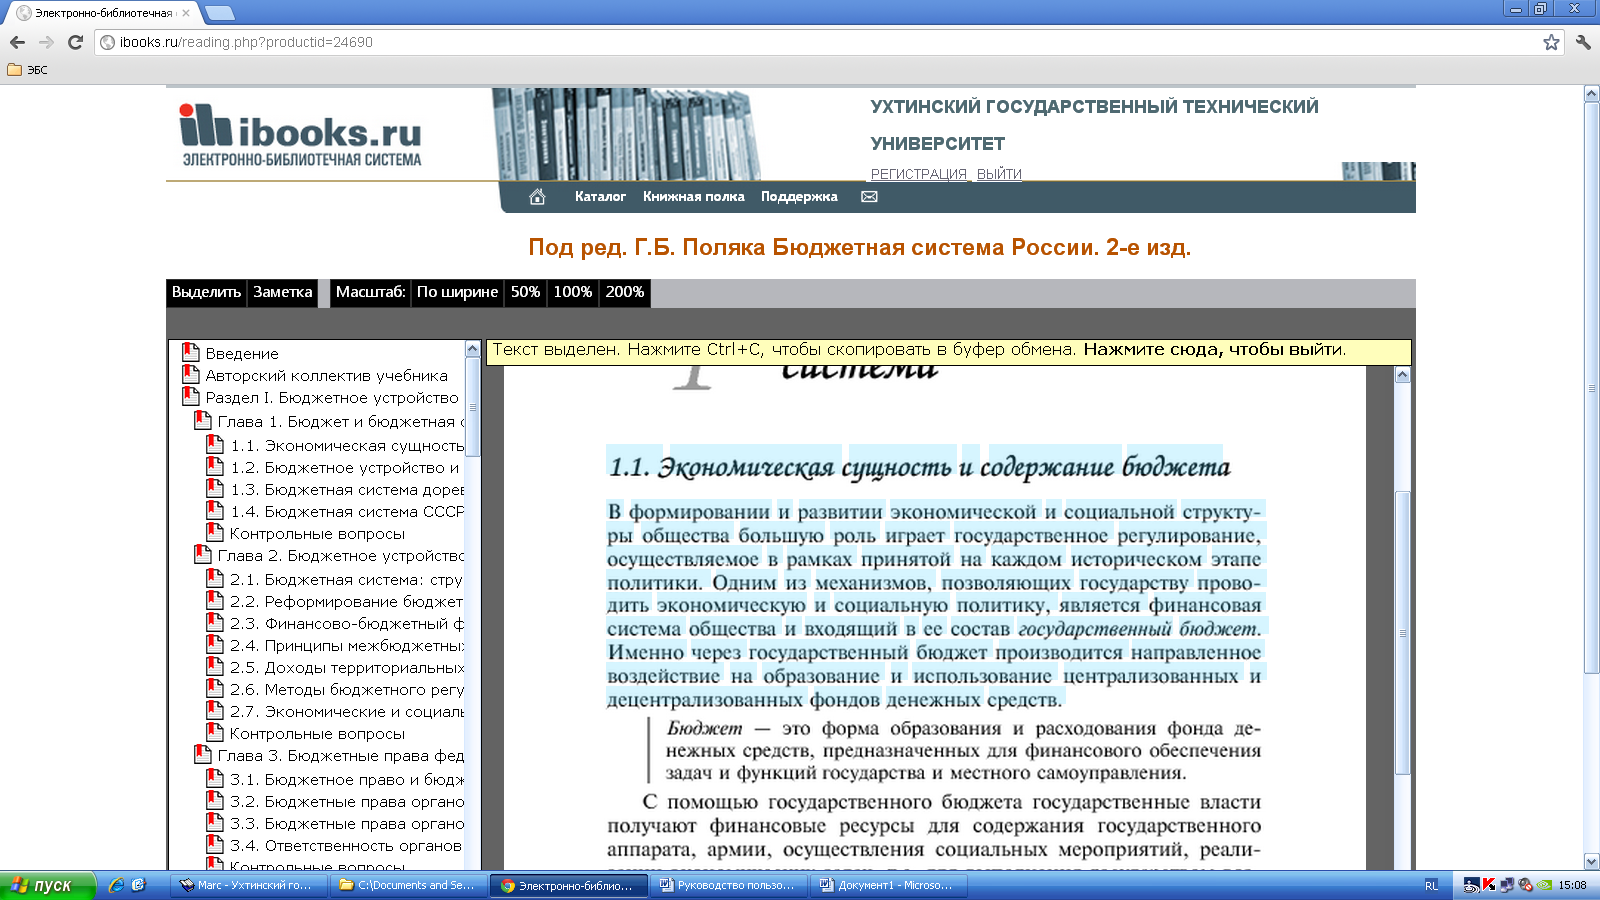Open Контрольные вопросы under Глава 1
1600x900 pixels.
(317, 534)
